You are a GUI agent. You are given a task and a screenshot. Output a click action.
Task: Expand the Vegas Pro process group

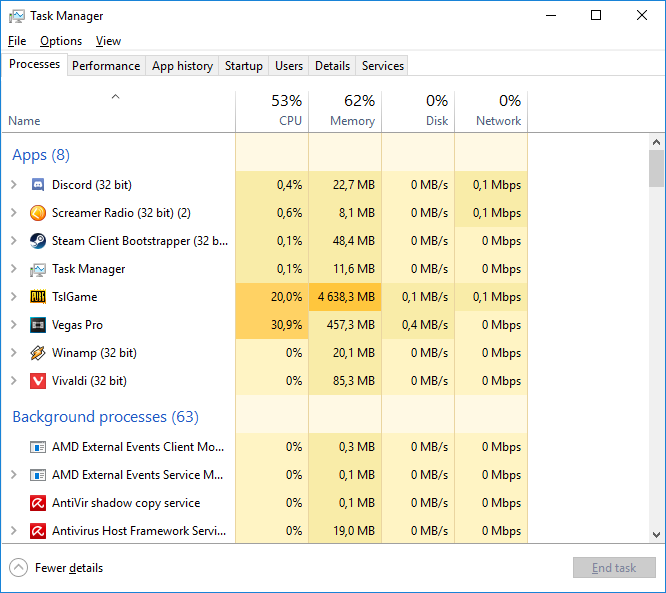pyautogui.click(x=14, y=325)
